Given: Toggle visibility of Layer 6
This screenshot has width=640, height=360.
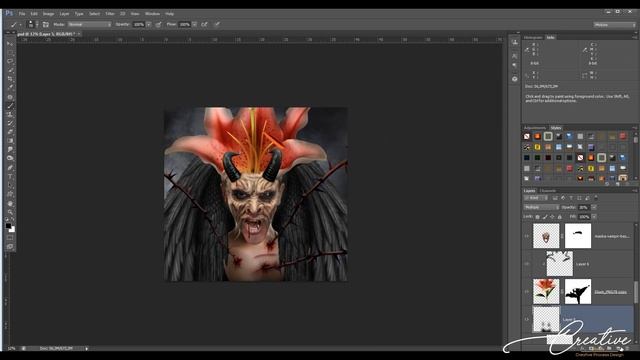Looking at the screenshot, I should click(x=527, y=264).
